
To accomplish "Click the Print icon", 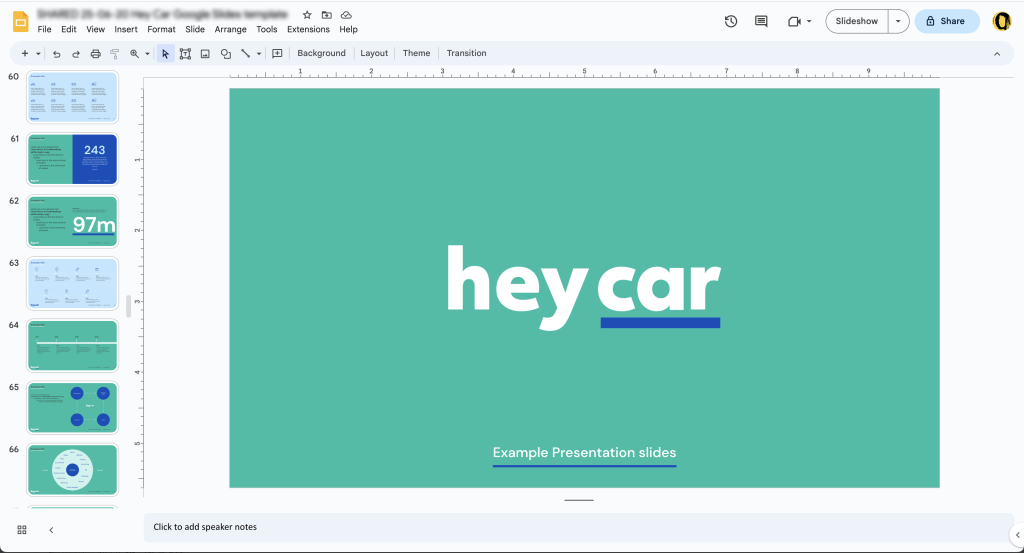I will [x=95, y=54].
